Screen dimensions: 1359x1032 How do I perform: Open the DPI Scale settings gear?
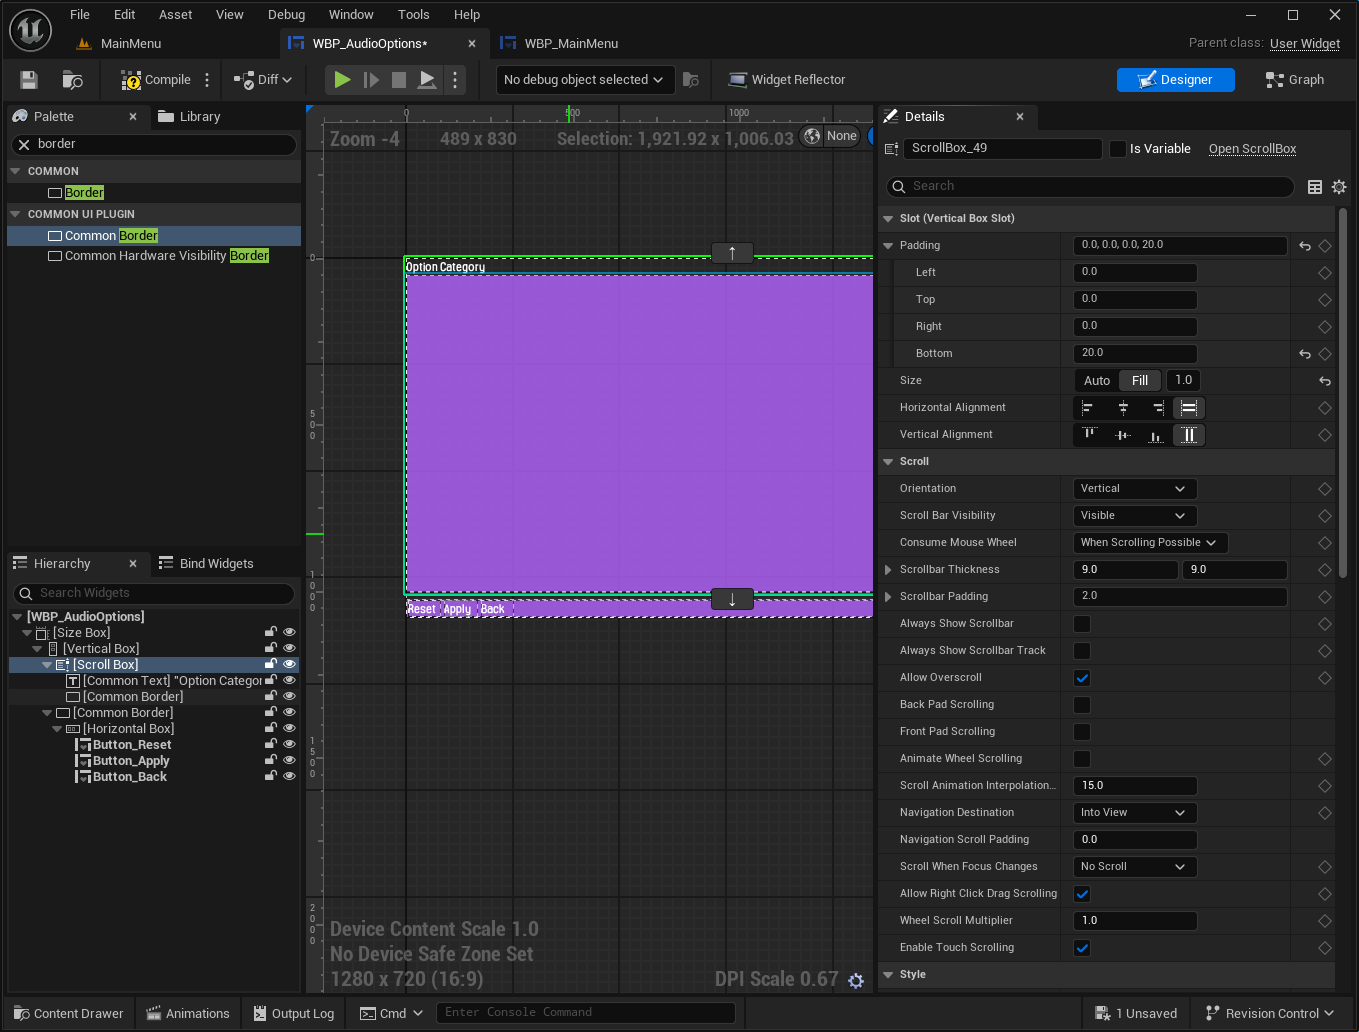[x=856, y=981]
